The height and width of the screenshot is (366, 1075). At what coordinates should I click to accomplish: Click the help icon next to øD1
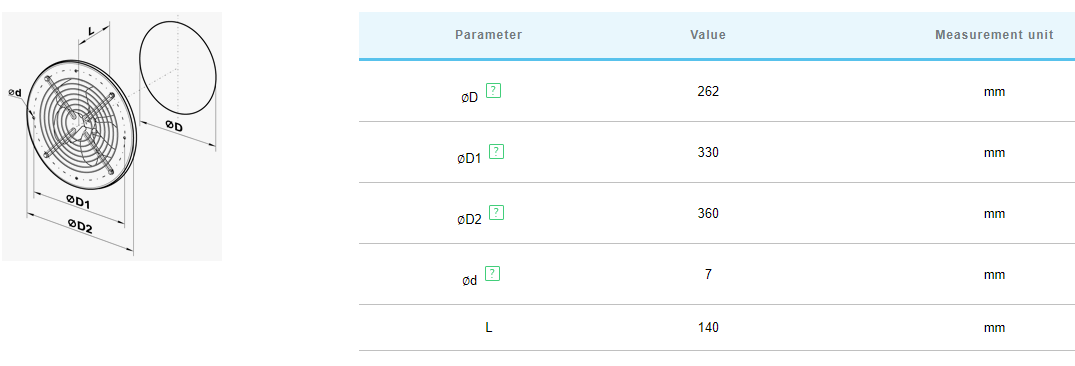click(497, 151)
